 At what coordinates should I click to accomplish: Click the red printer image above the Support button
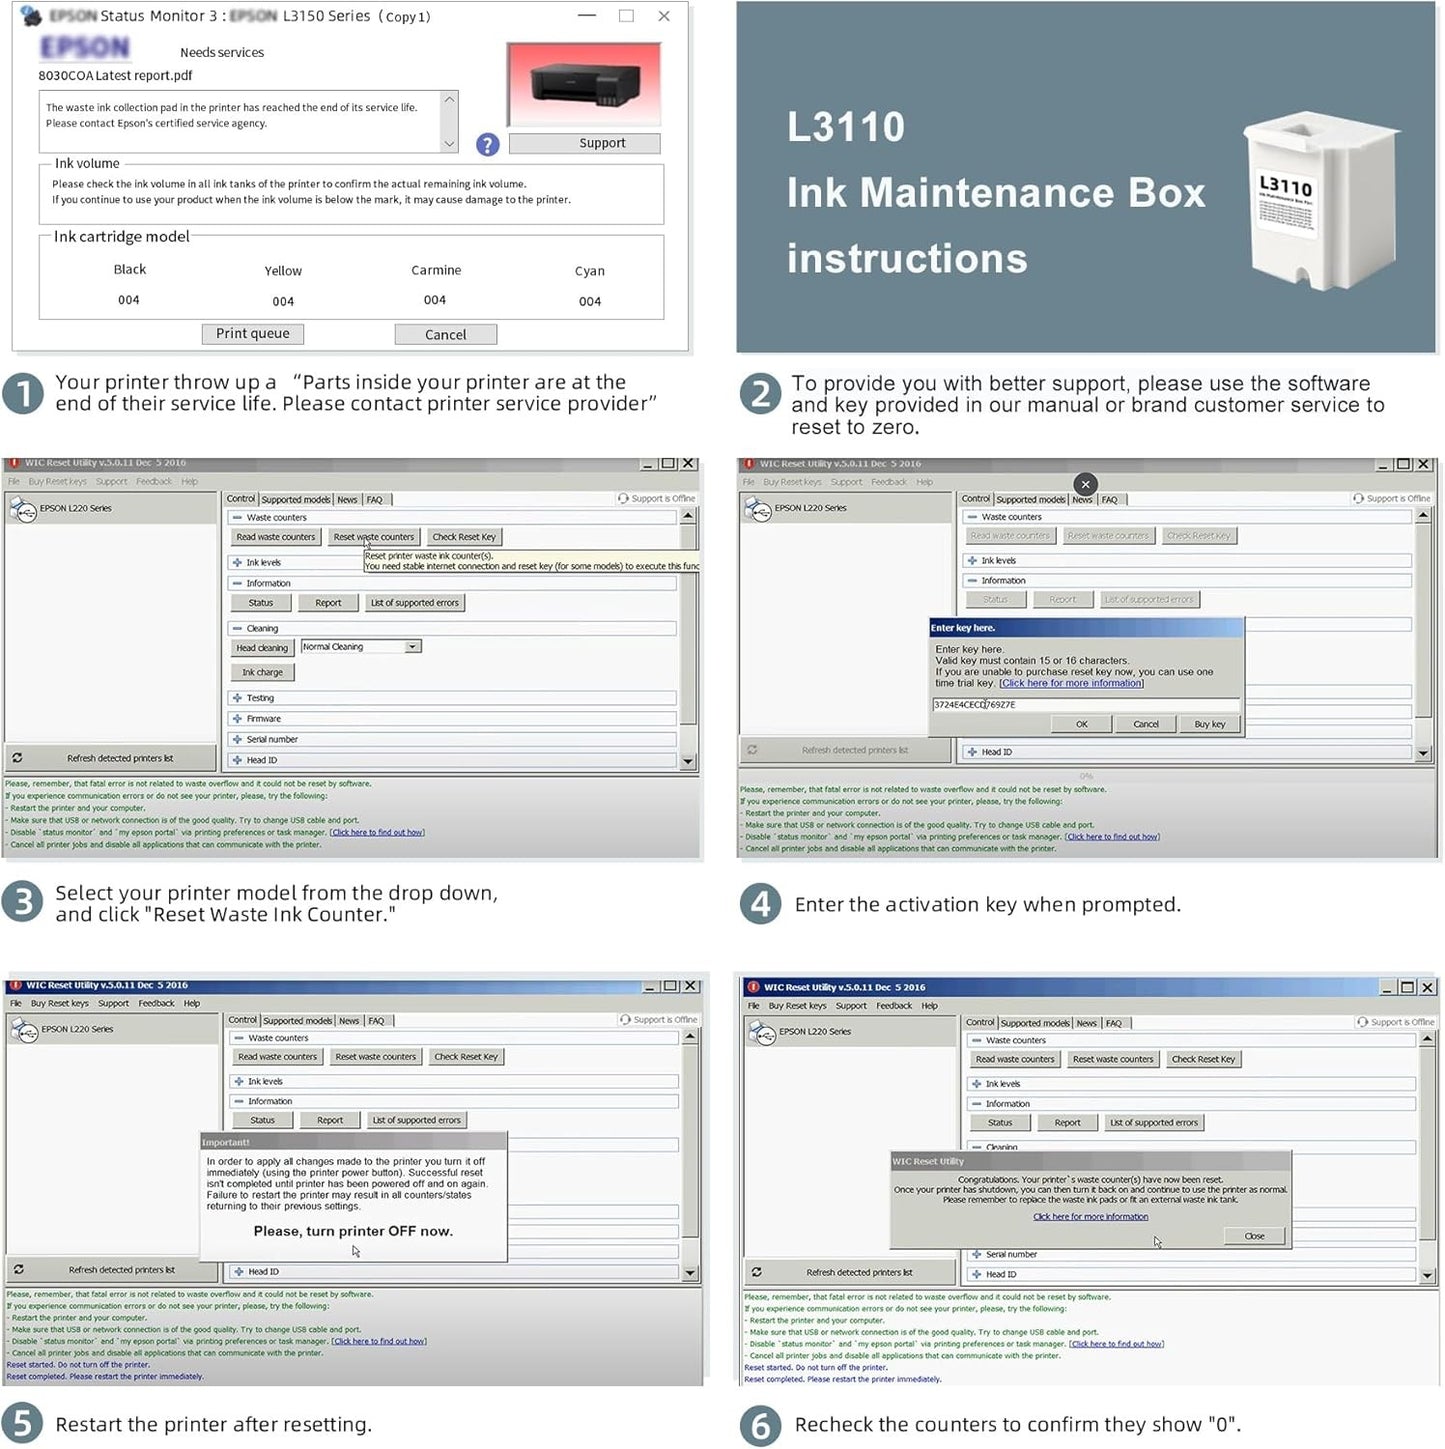(x=584, y=85)
